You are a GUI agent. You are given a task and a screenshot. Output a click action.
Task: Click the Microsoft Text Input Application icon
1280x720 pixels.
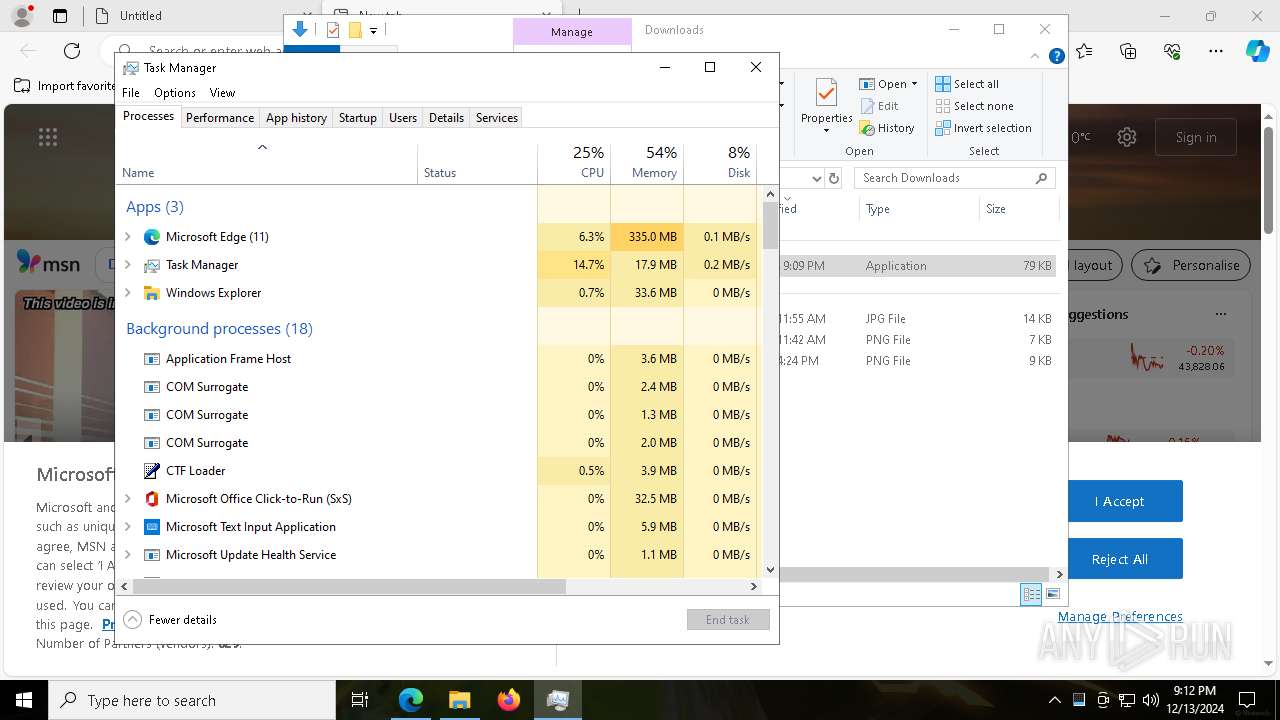tap(152, 527)
